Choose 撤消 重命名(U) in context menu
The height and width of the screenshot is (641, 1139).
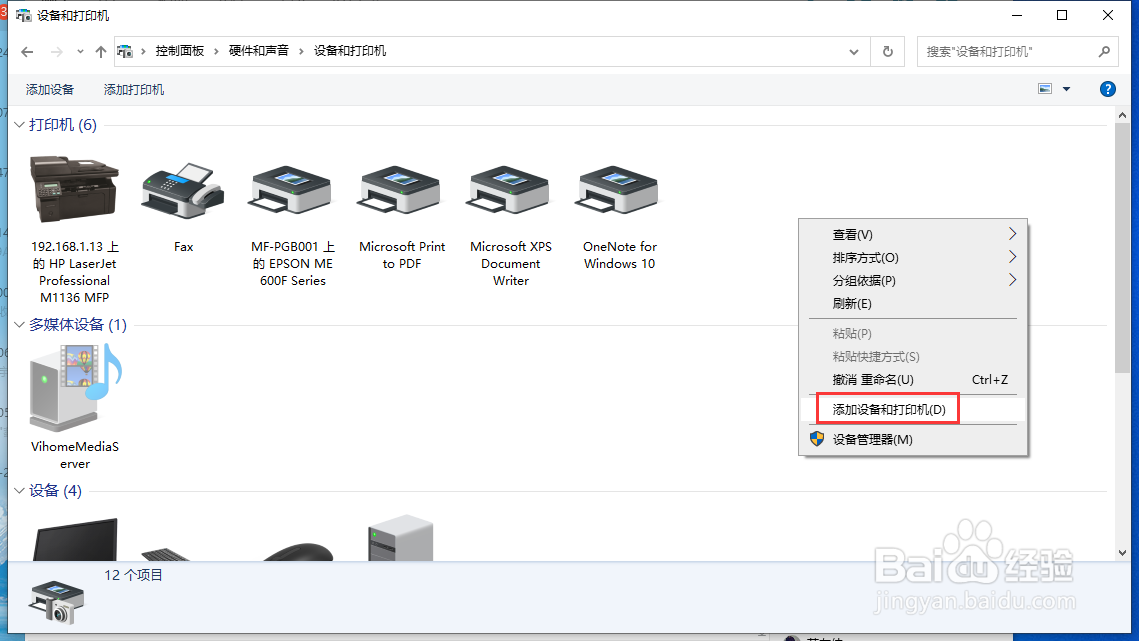912,379
